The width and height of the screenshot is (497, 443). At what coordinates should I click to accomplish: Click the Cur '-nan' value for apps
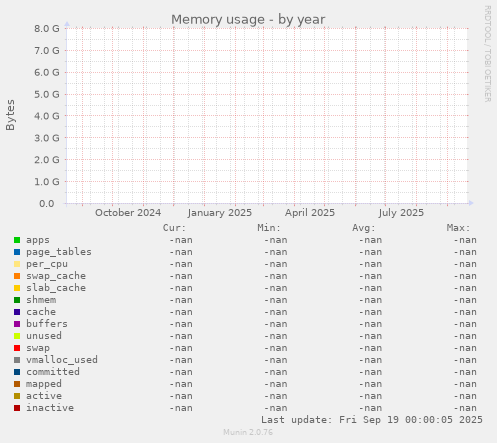(x=181, y=240)
